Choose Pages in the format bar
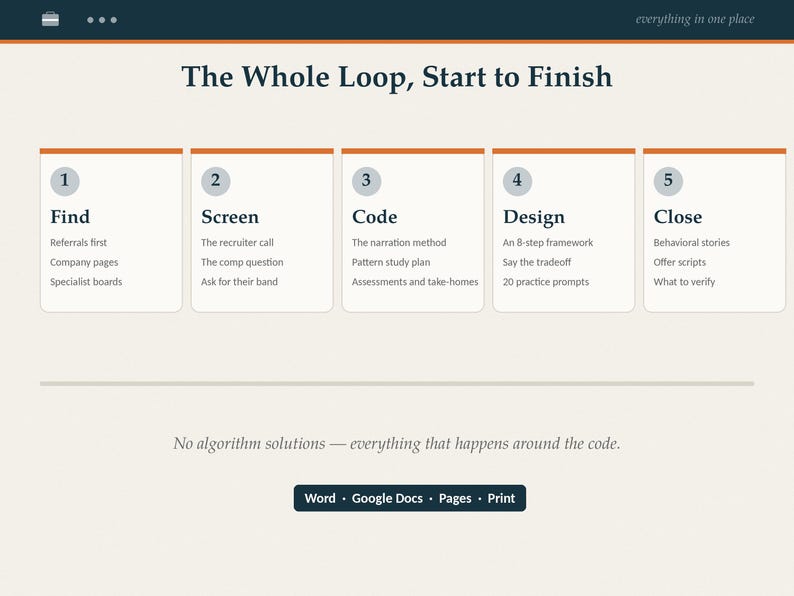Screen dimensions: 794x596 pos(455,499)
